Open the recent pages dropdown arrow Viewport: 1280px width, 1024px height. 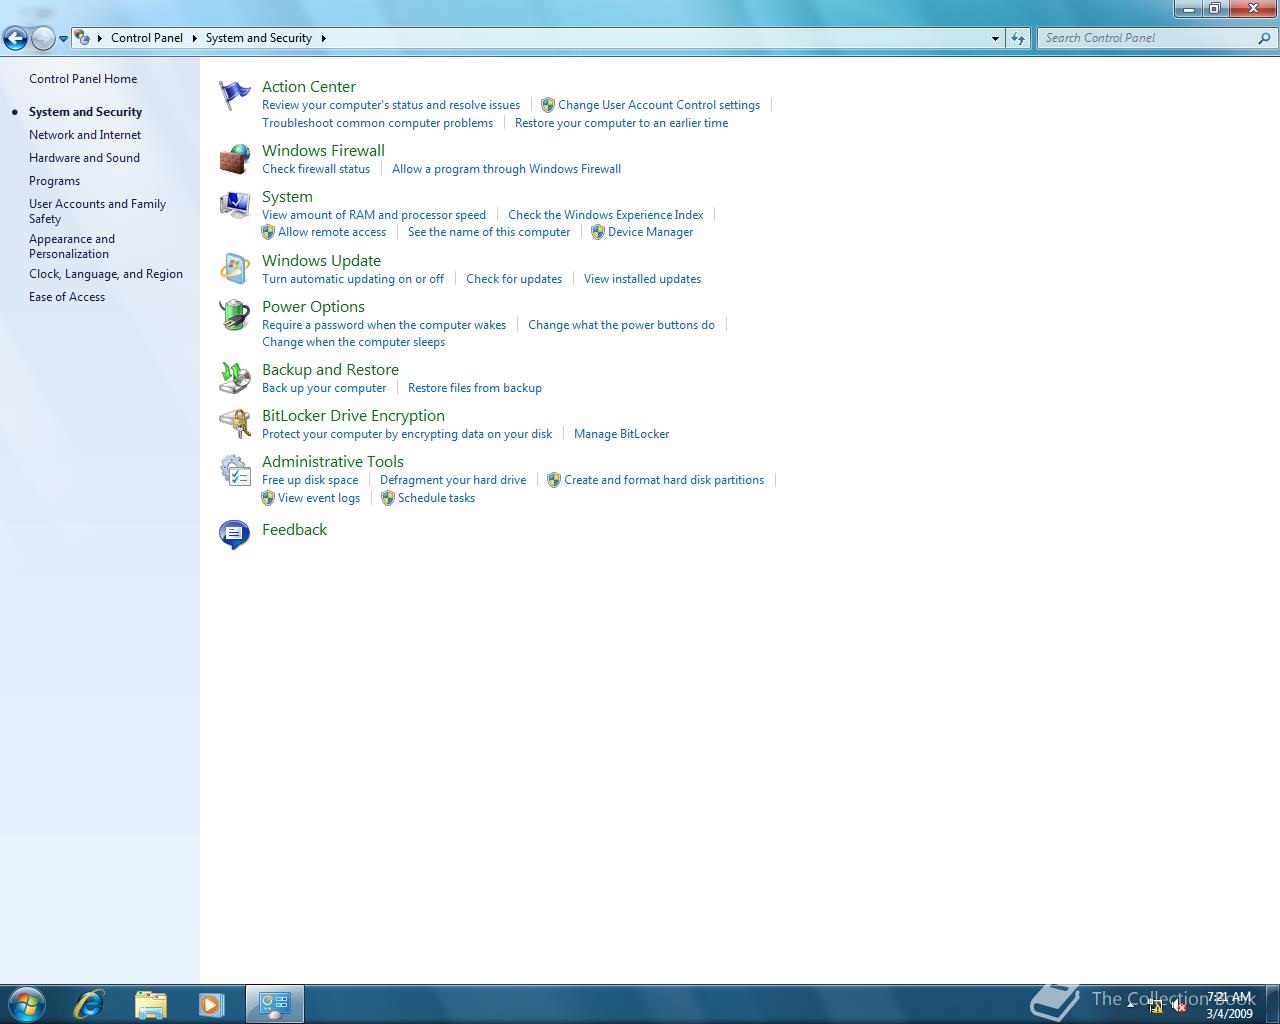[x=64, y=39]
